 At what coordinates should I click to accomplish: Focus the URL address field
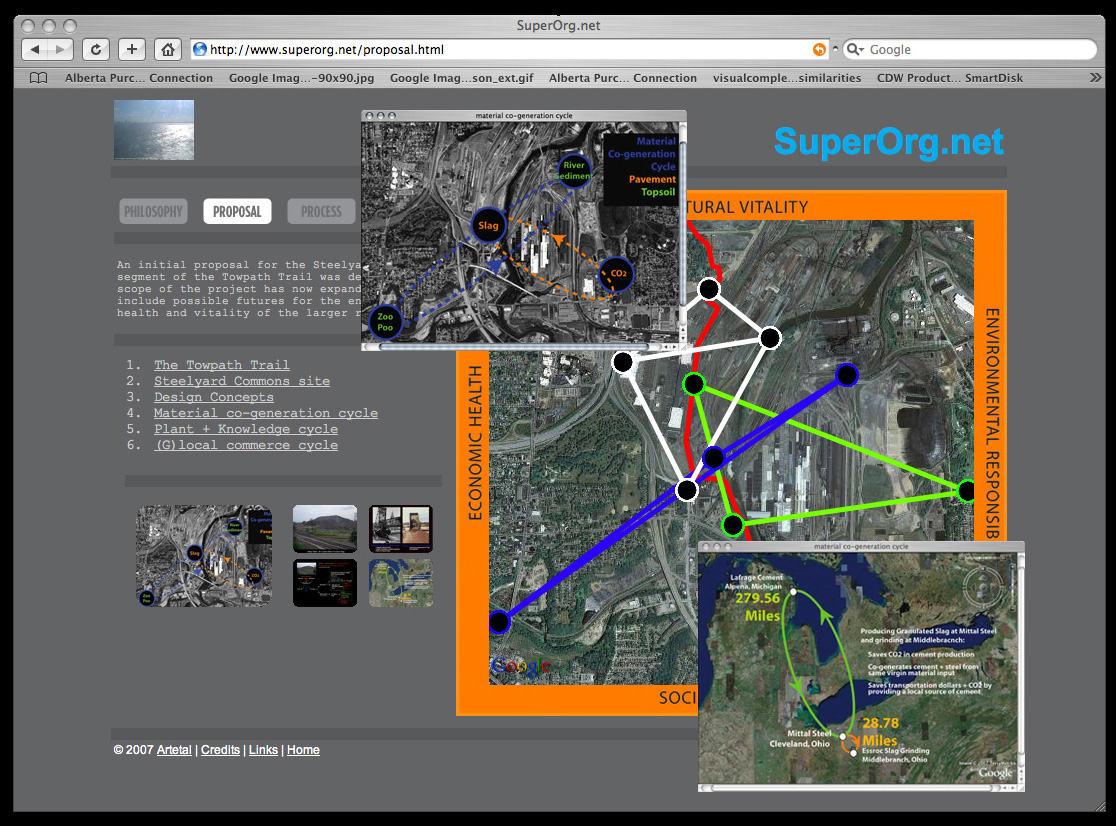tap(510, 49)
